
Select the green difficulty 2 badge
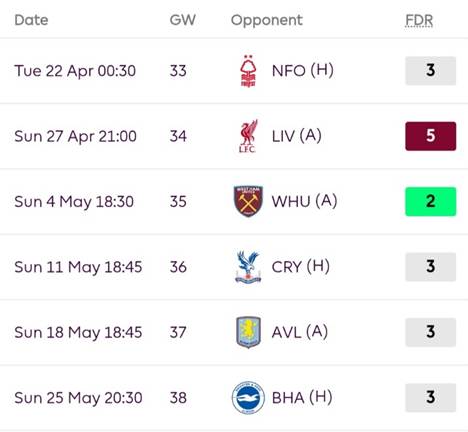[431, 202]
